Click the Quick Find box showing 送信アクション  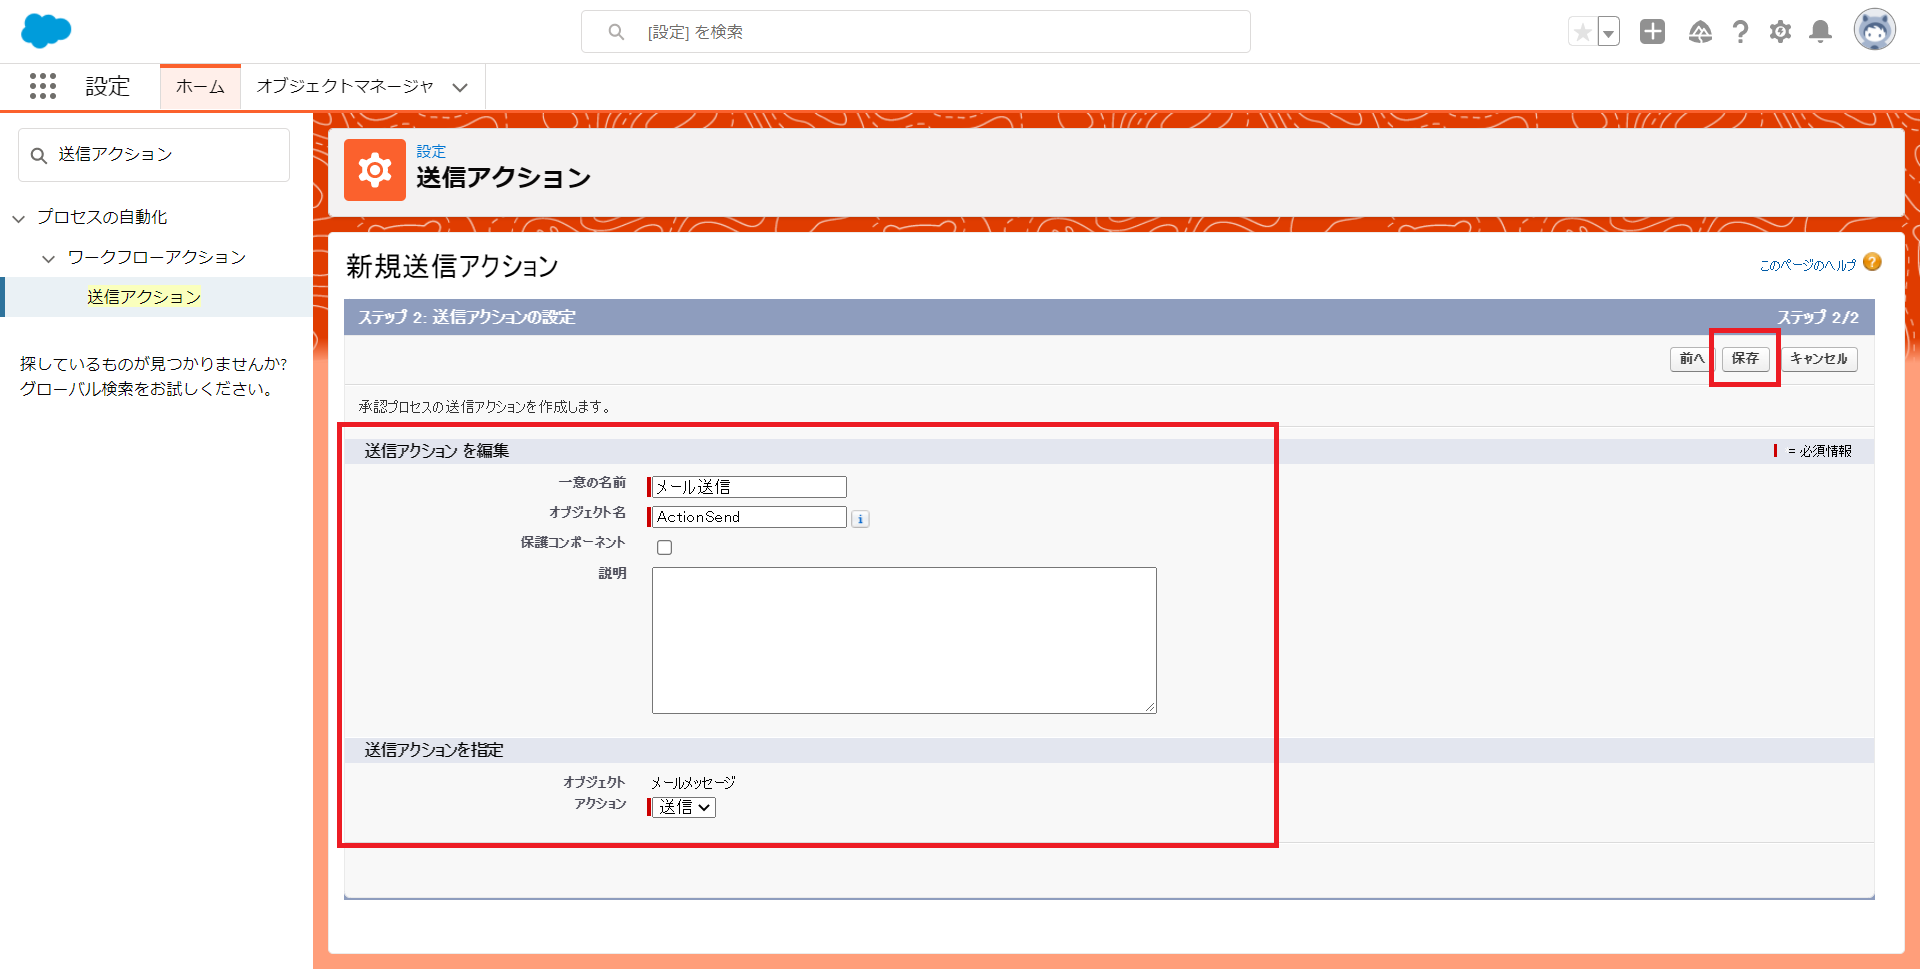point(154,155)
